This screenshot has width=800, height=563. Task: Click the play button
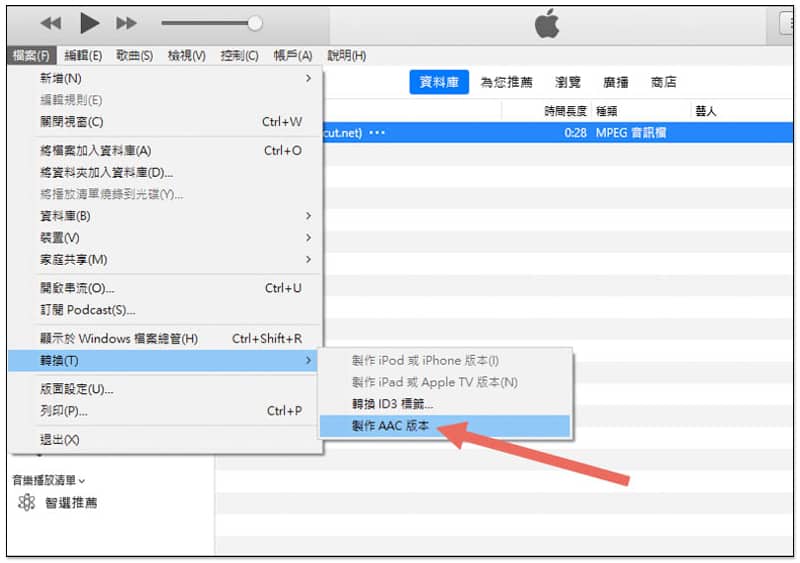click(x=89, y=23)
